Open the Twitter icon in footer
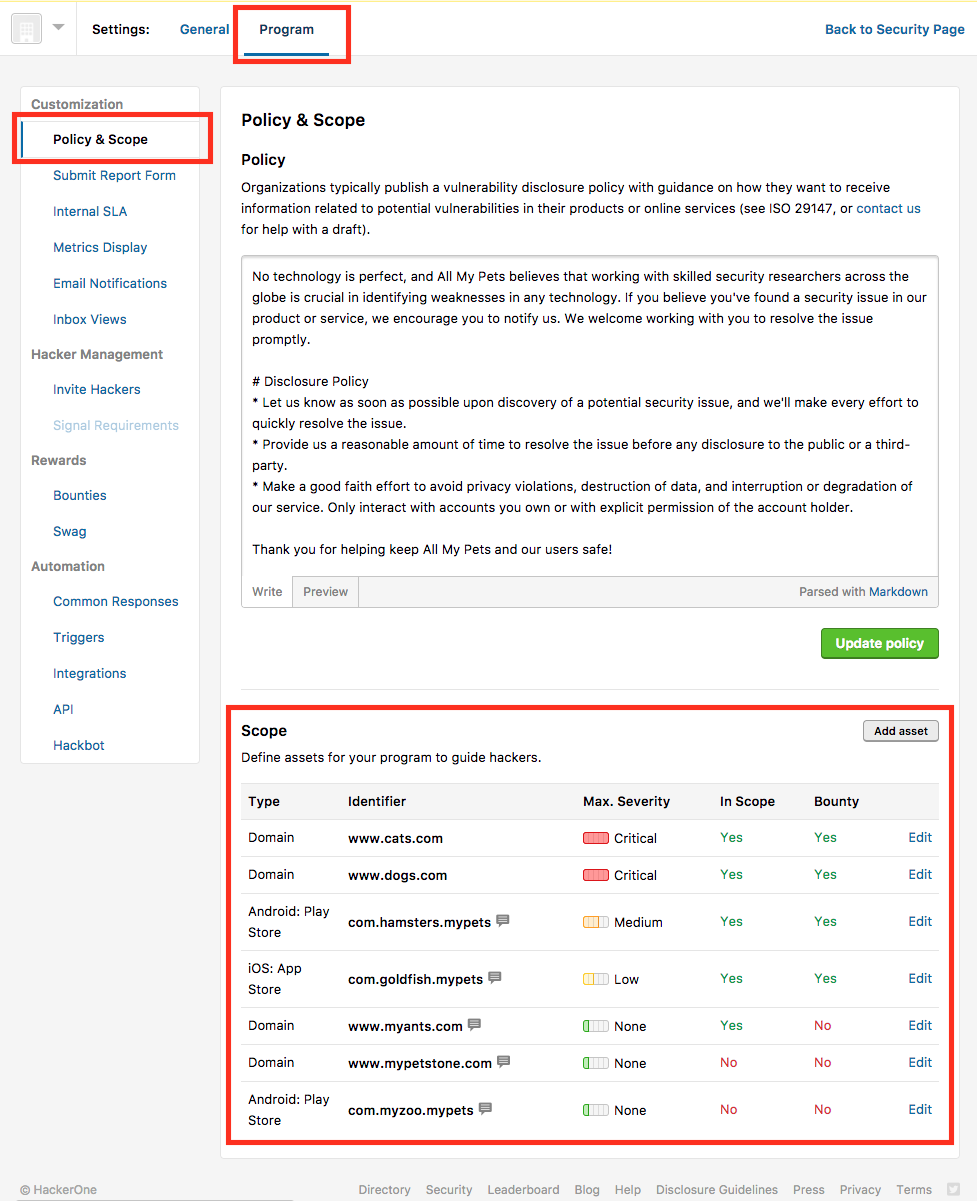Screen dimensions: 977x1201 click(953, 1189)
